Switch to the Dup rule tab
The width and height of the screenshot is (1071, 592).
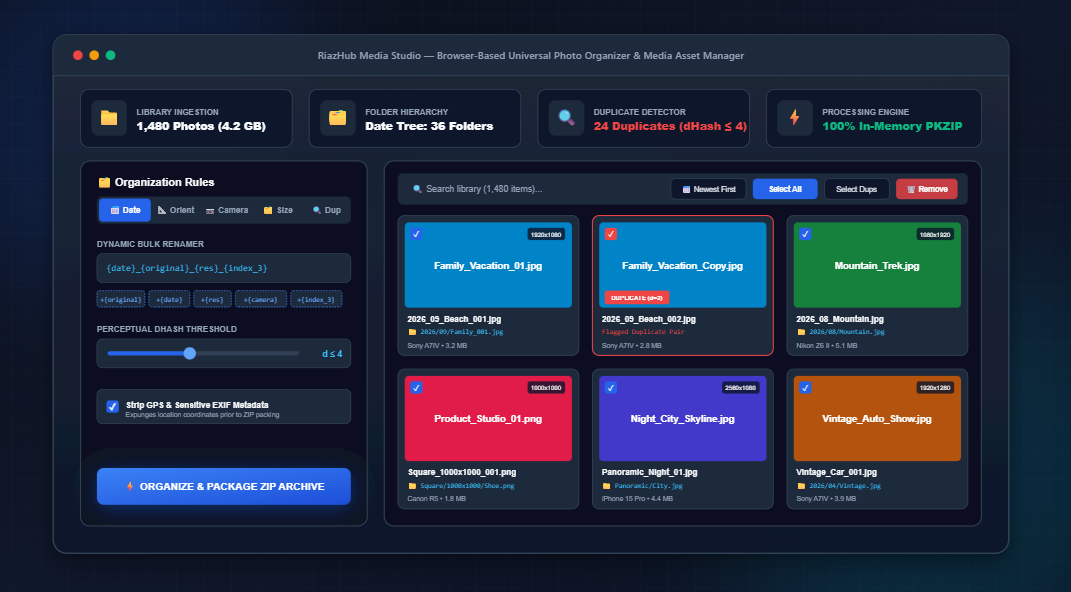(x=326, y=210)
